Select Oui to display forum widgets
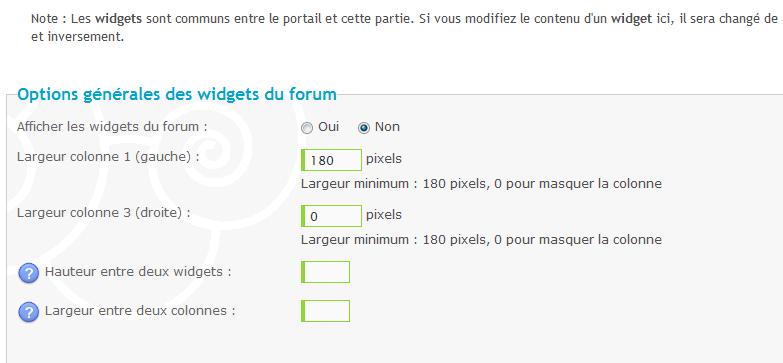The image size is (783, 363). pos(307,128)
